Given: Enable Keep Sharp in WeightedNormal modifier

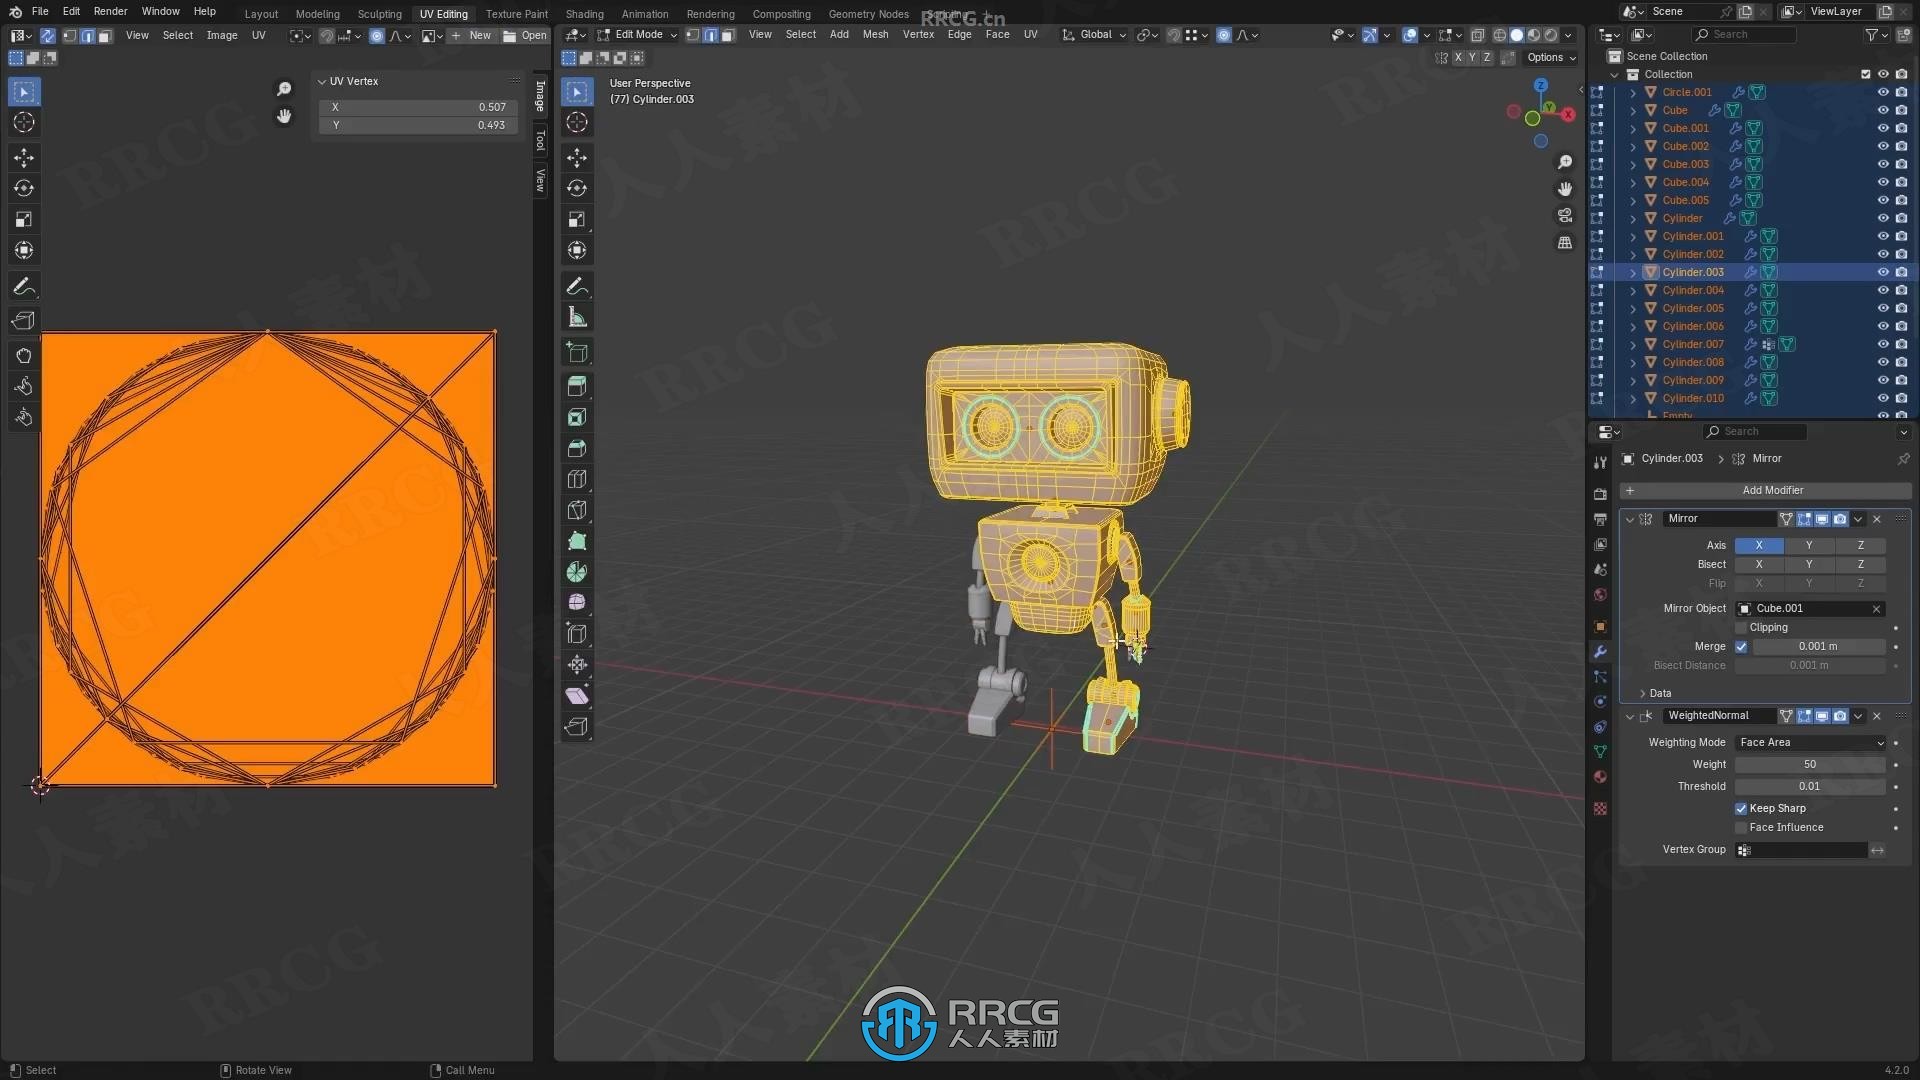Looking at the screenshot, I should pyautogui.click(x=1742, y=807).
